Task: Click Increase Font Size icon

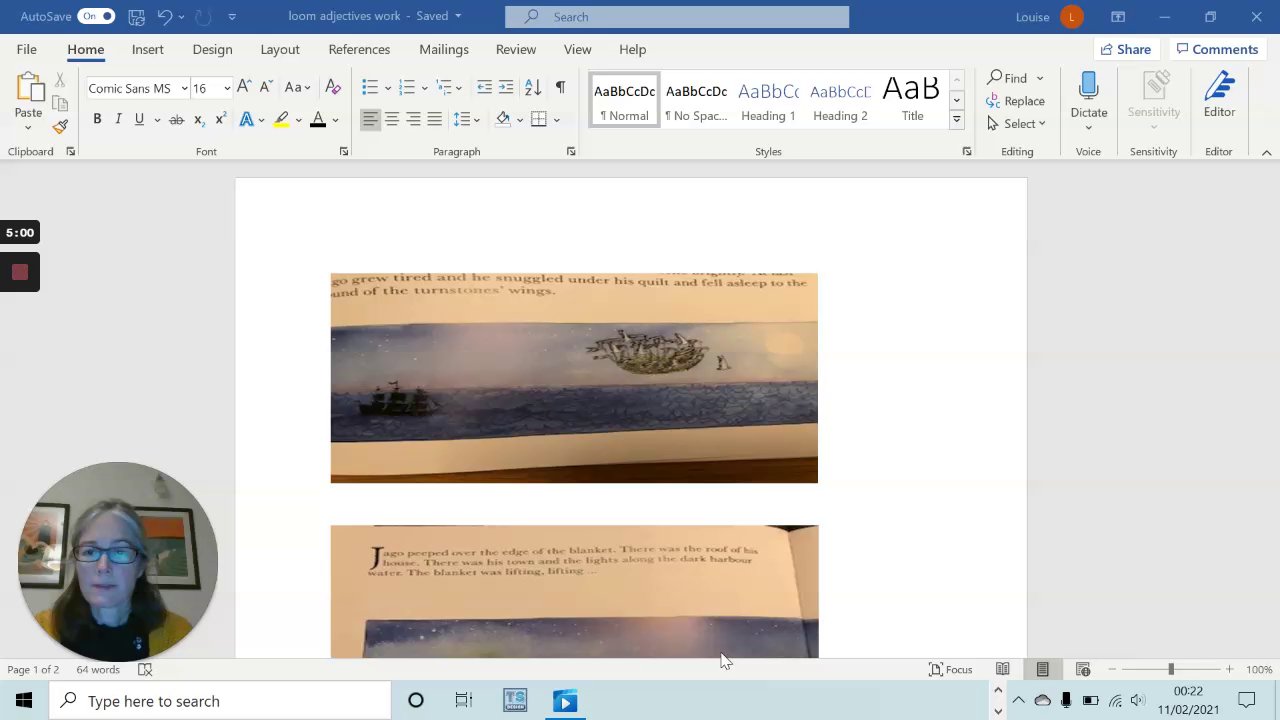Action: (x=244, y=88)
